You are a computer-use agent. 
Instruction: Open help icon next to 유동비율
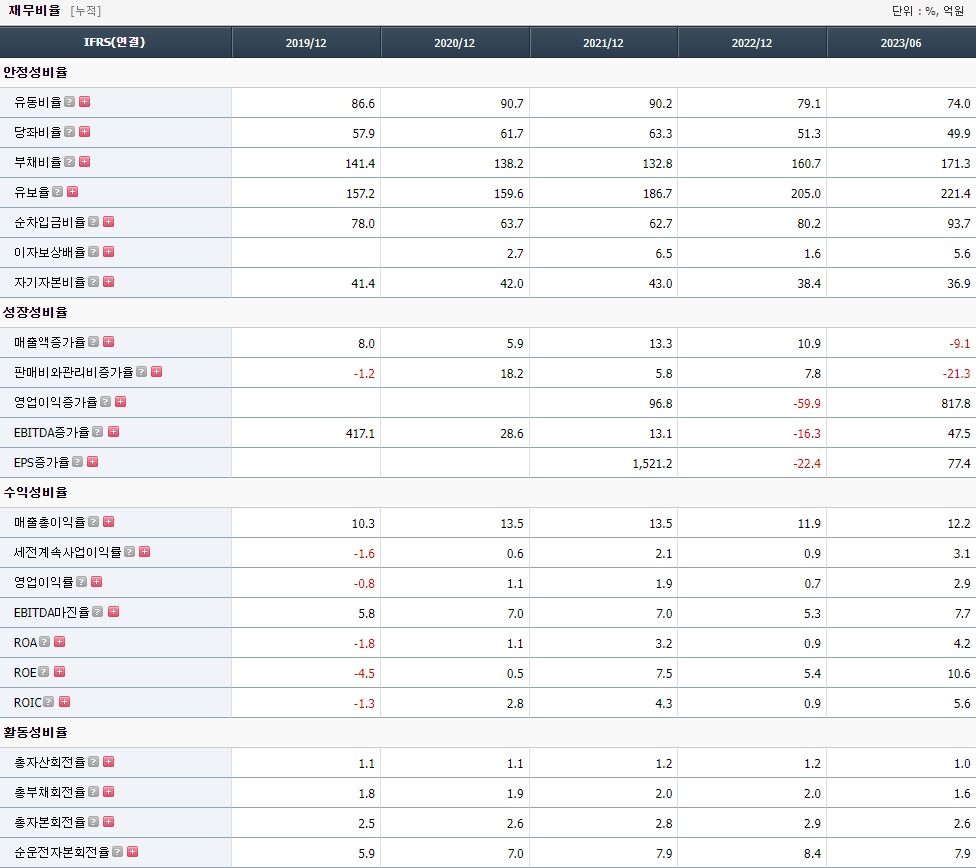[x=70, y=102]
